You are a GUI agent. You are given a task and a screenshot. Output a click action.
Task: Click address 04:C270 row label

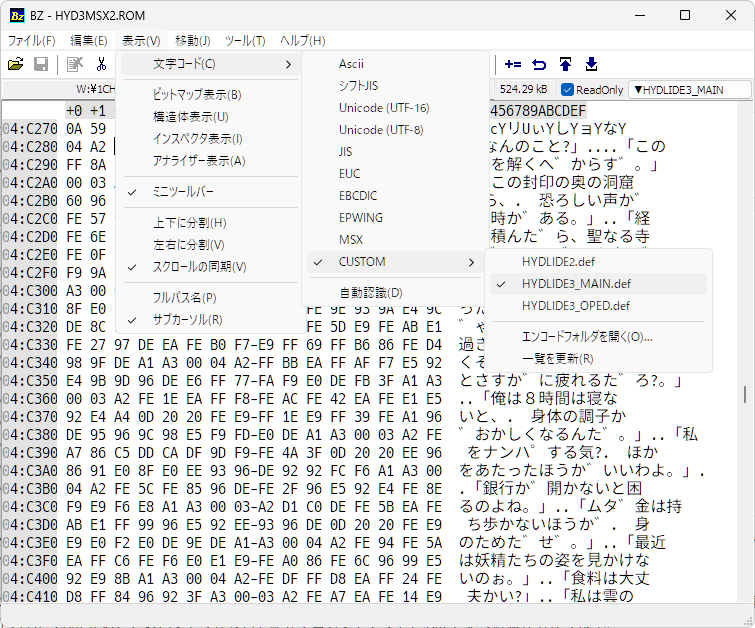point(30,129)
